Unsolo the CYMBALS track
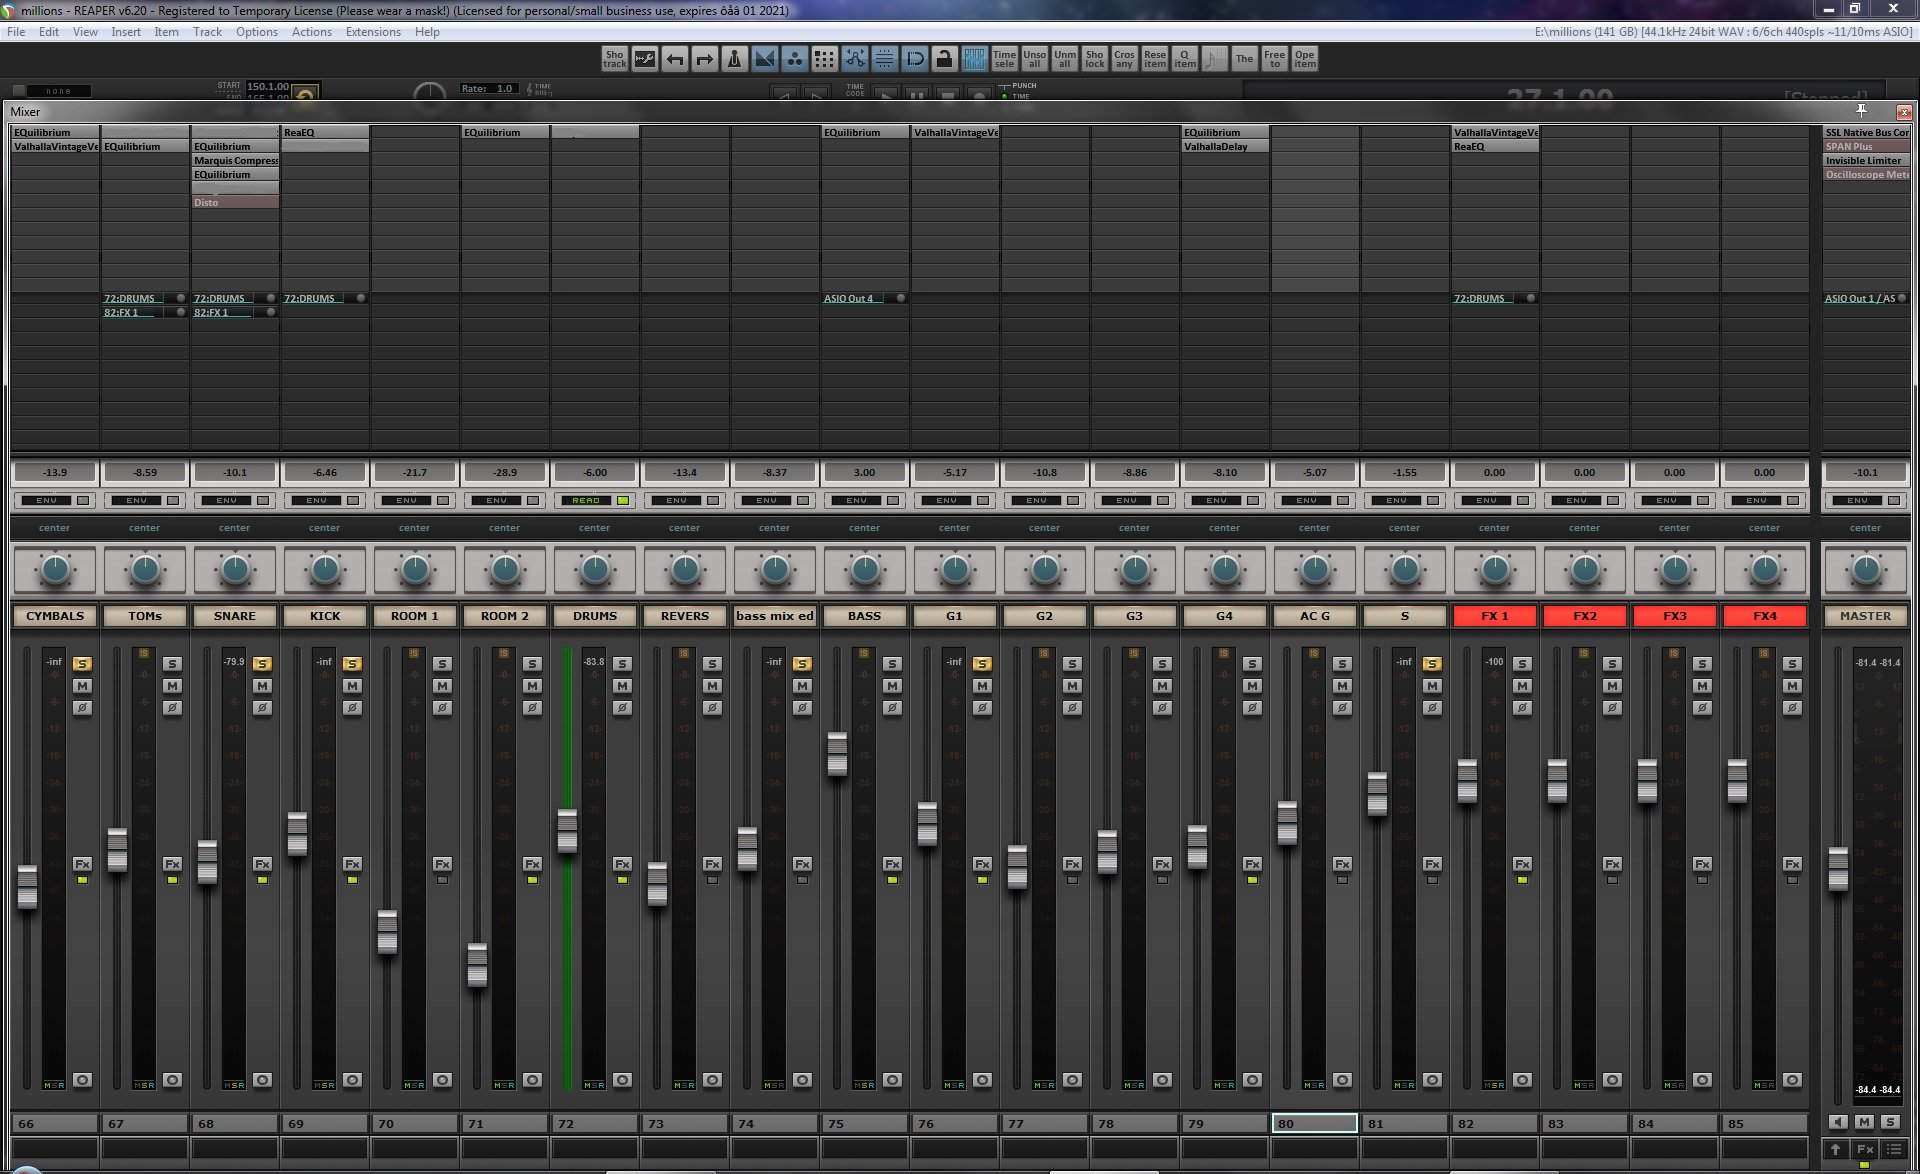 tap(82, 664)
